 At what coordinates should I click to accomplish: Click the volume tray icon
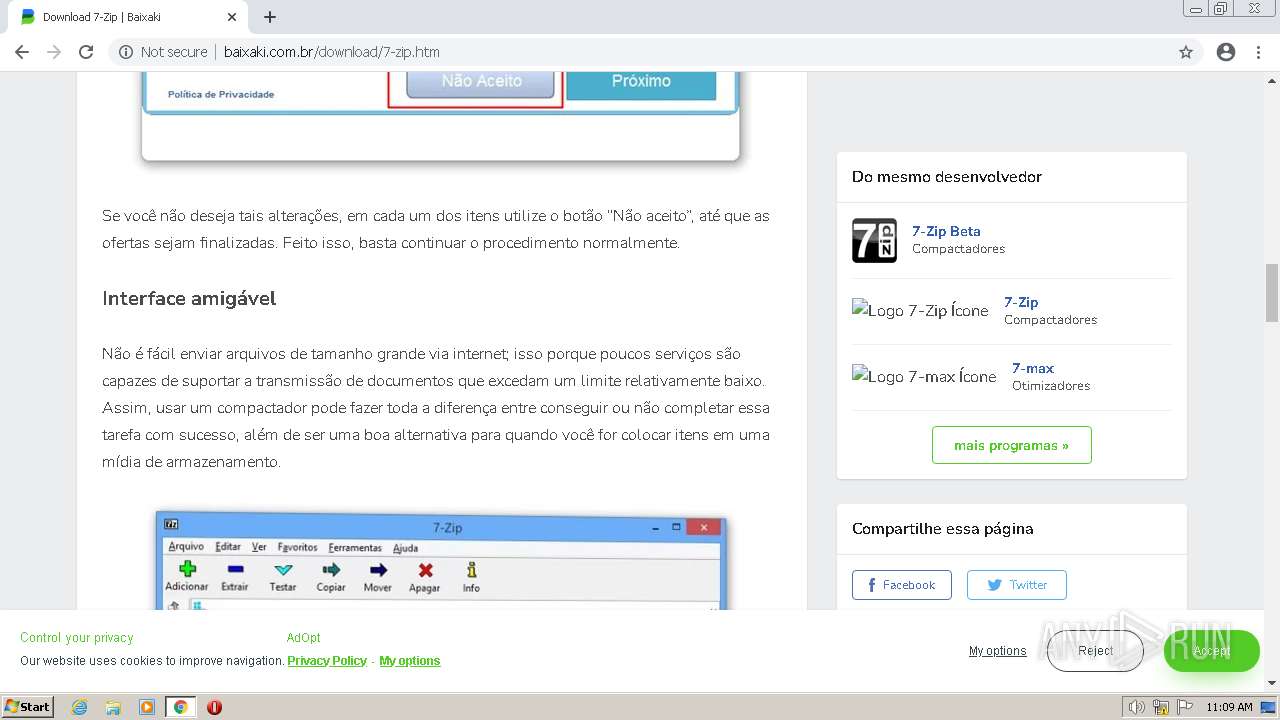tap(1137, 707)
